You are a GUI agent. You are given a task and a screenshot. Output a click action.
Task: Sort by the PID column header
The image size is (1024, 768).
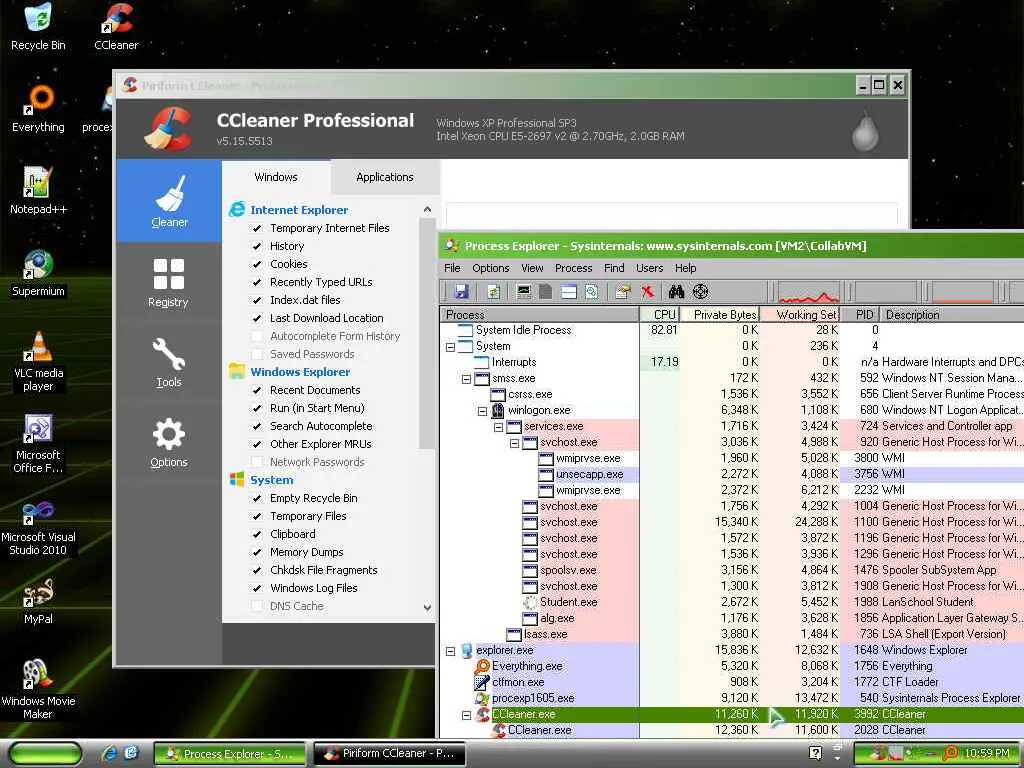[x=860, y=315]
